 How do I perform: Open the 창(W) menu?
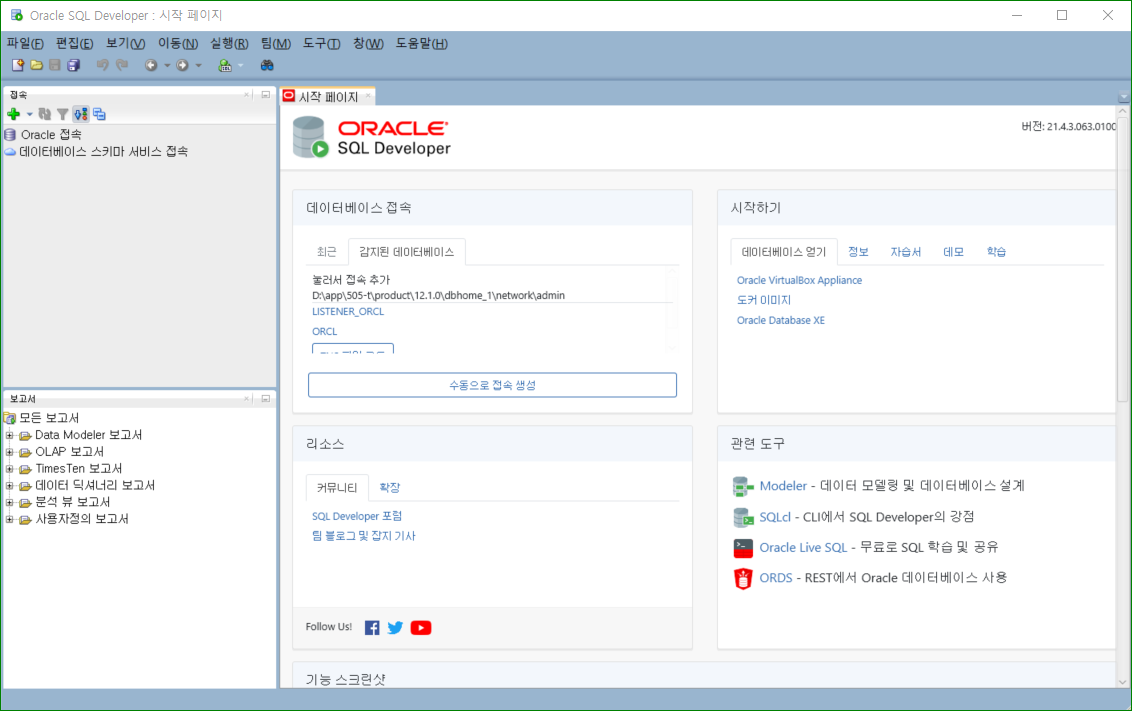coord(368,43)
